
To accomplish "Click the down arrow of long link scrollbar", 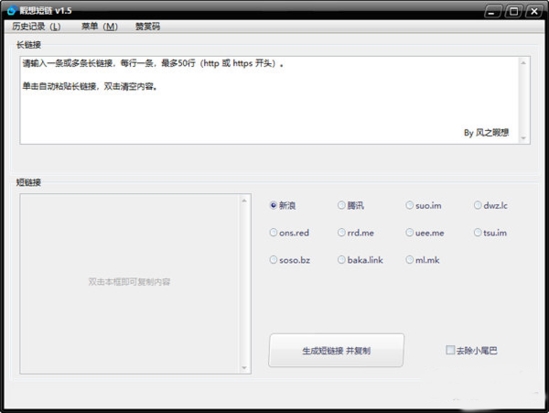I will (x=523, y=138).
